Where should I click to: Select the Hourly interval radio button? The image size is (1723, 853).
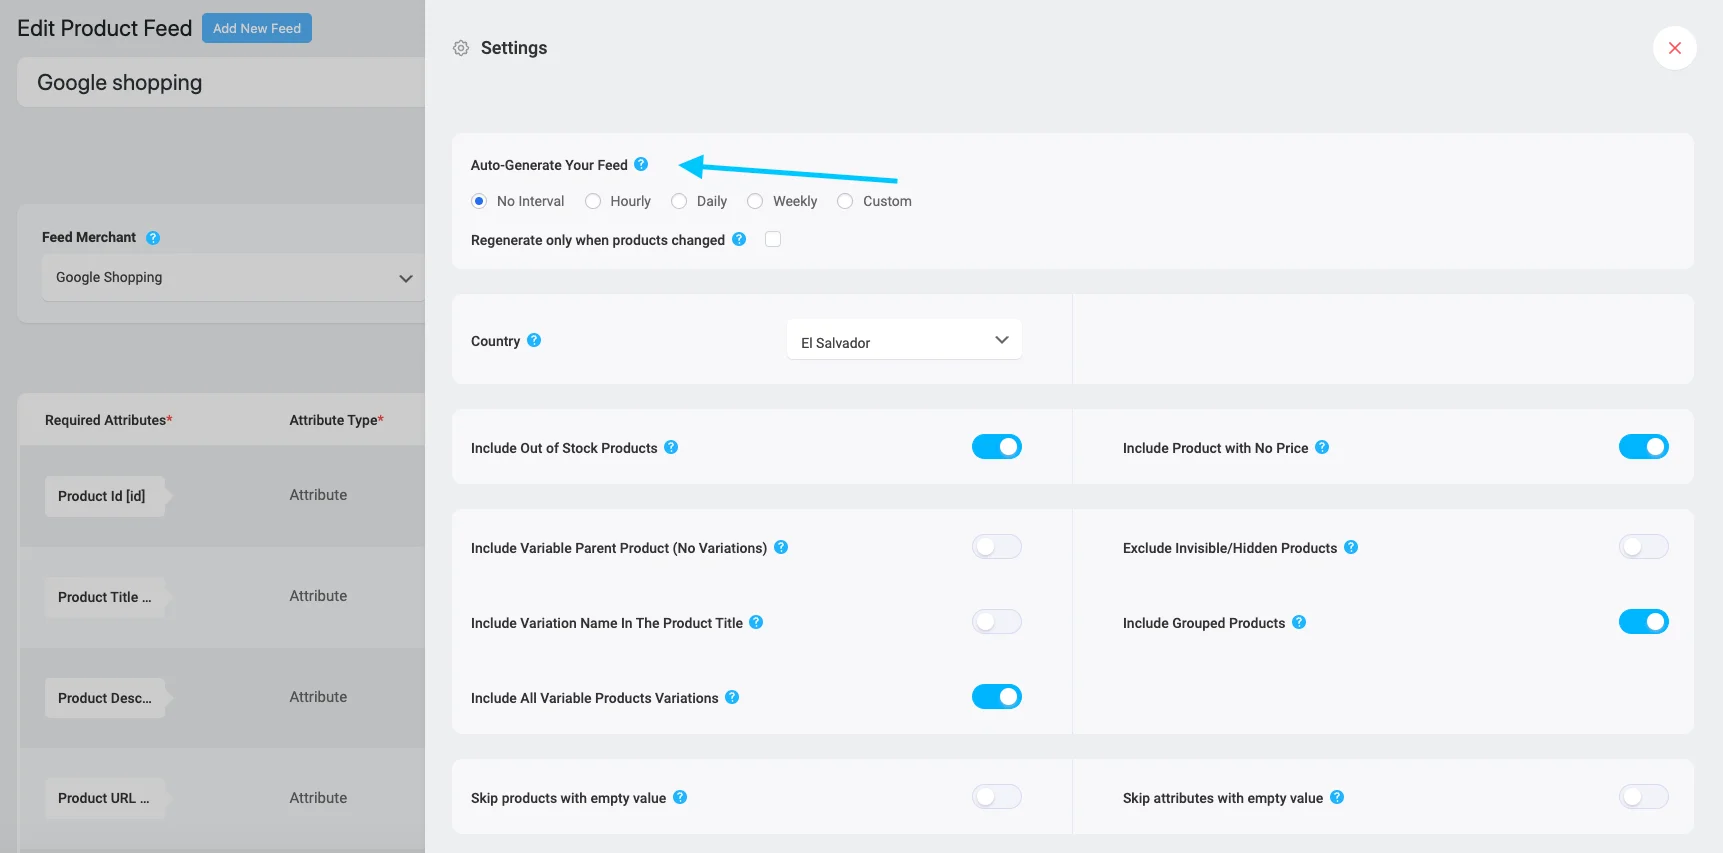[x=593, y=201]
